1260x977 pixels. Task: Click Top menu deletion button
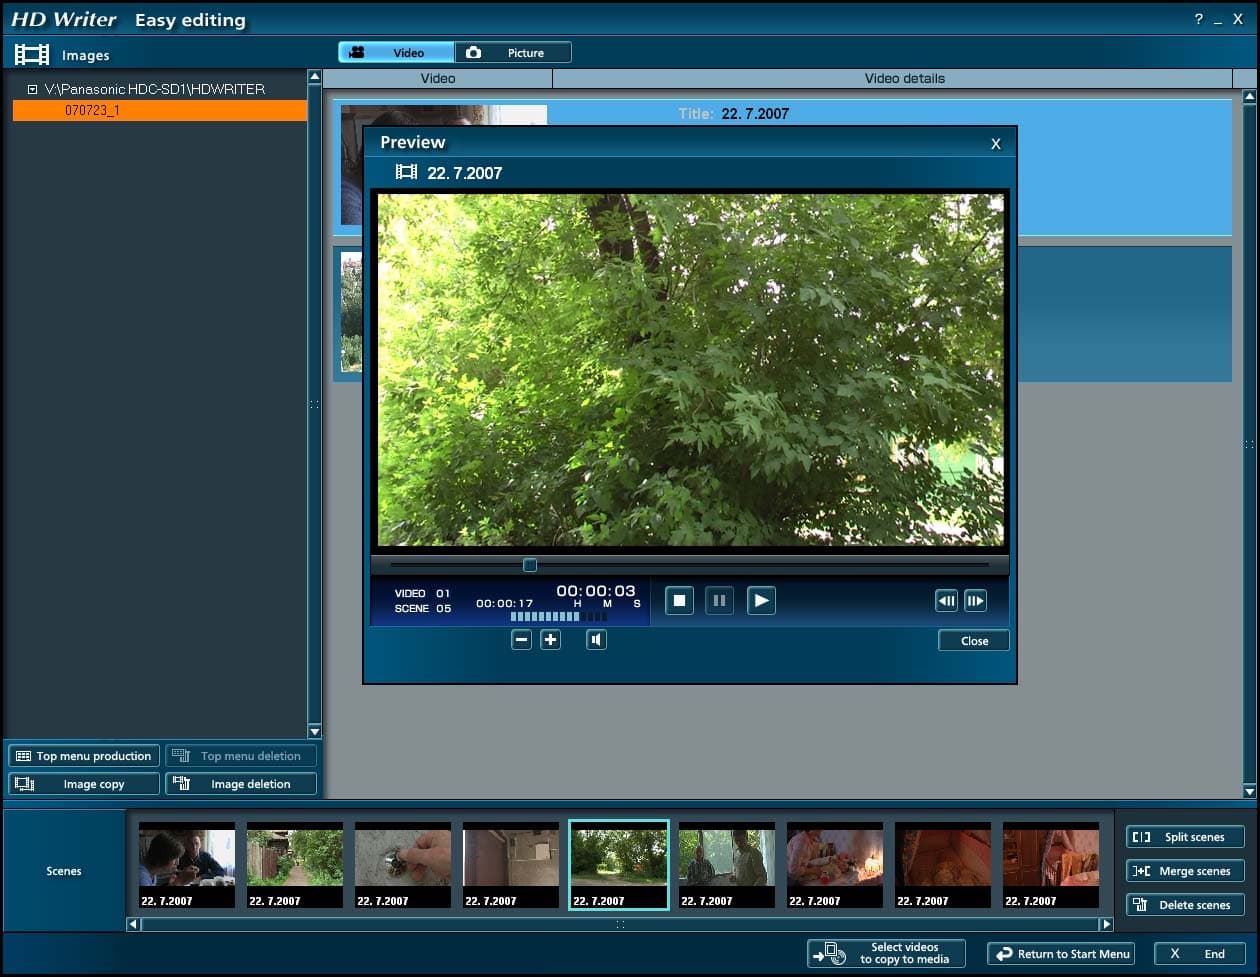point(241,756)
